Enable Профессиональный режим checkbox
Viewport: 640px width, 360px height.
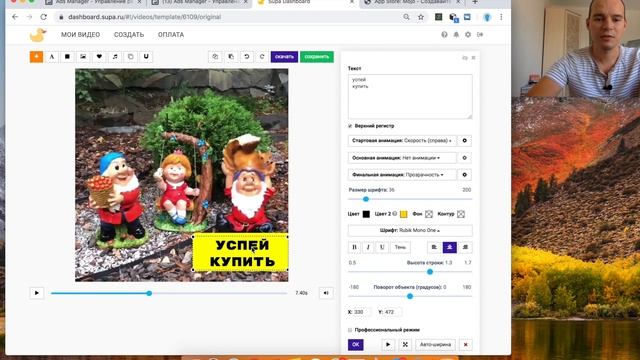(x=350, y=330)
